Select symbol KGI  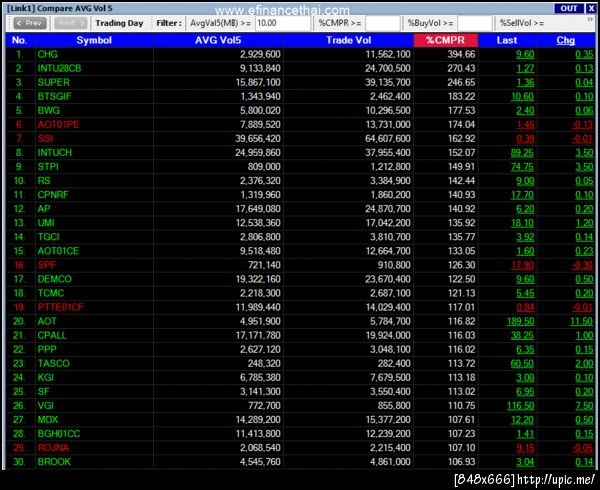46,378
